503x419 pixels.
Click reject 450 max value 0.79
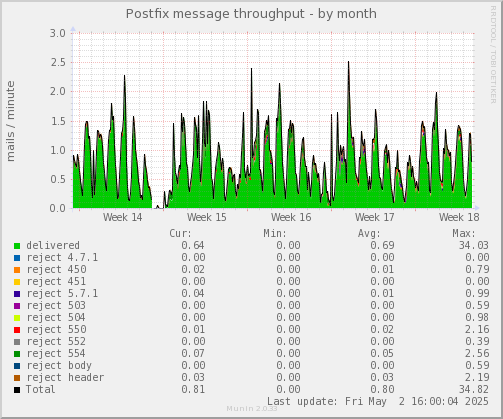pyautogui.click(x=477, y=270)
